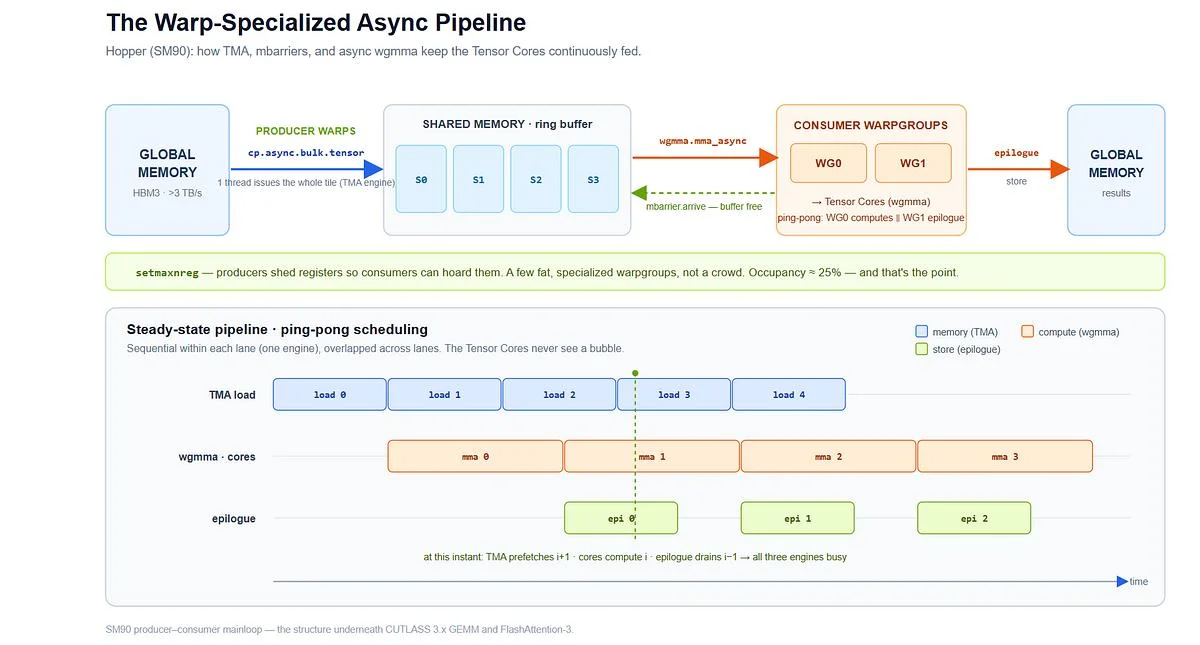Select the "load 4" timeline bar

tap(789, 395)
